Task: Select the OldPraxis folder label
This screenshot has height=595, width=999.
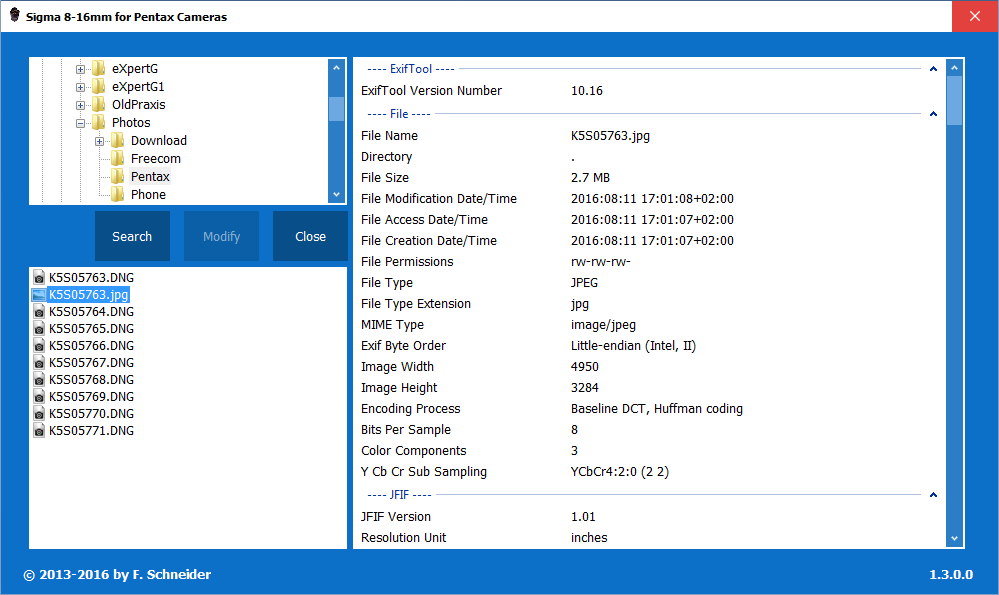Action: pyautogui.click(x=139, y=104)
